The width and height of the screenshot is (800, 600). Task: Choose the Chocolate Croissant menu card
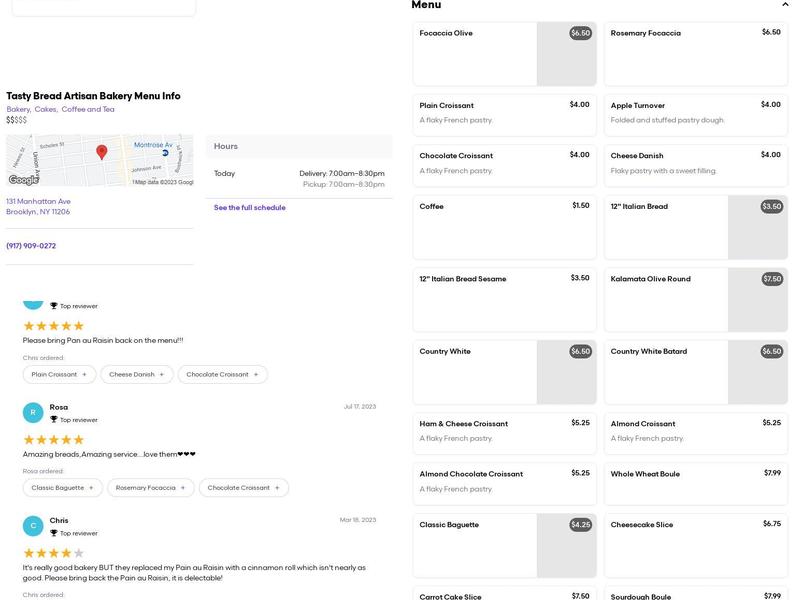(x=504, y=165)
